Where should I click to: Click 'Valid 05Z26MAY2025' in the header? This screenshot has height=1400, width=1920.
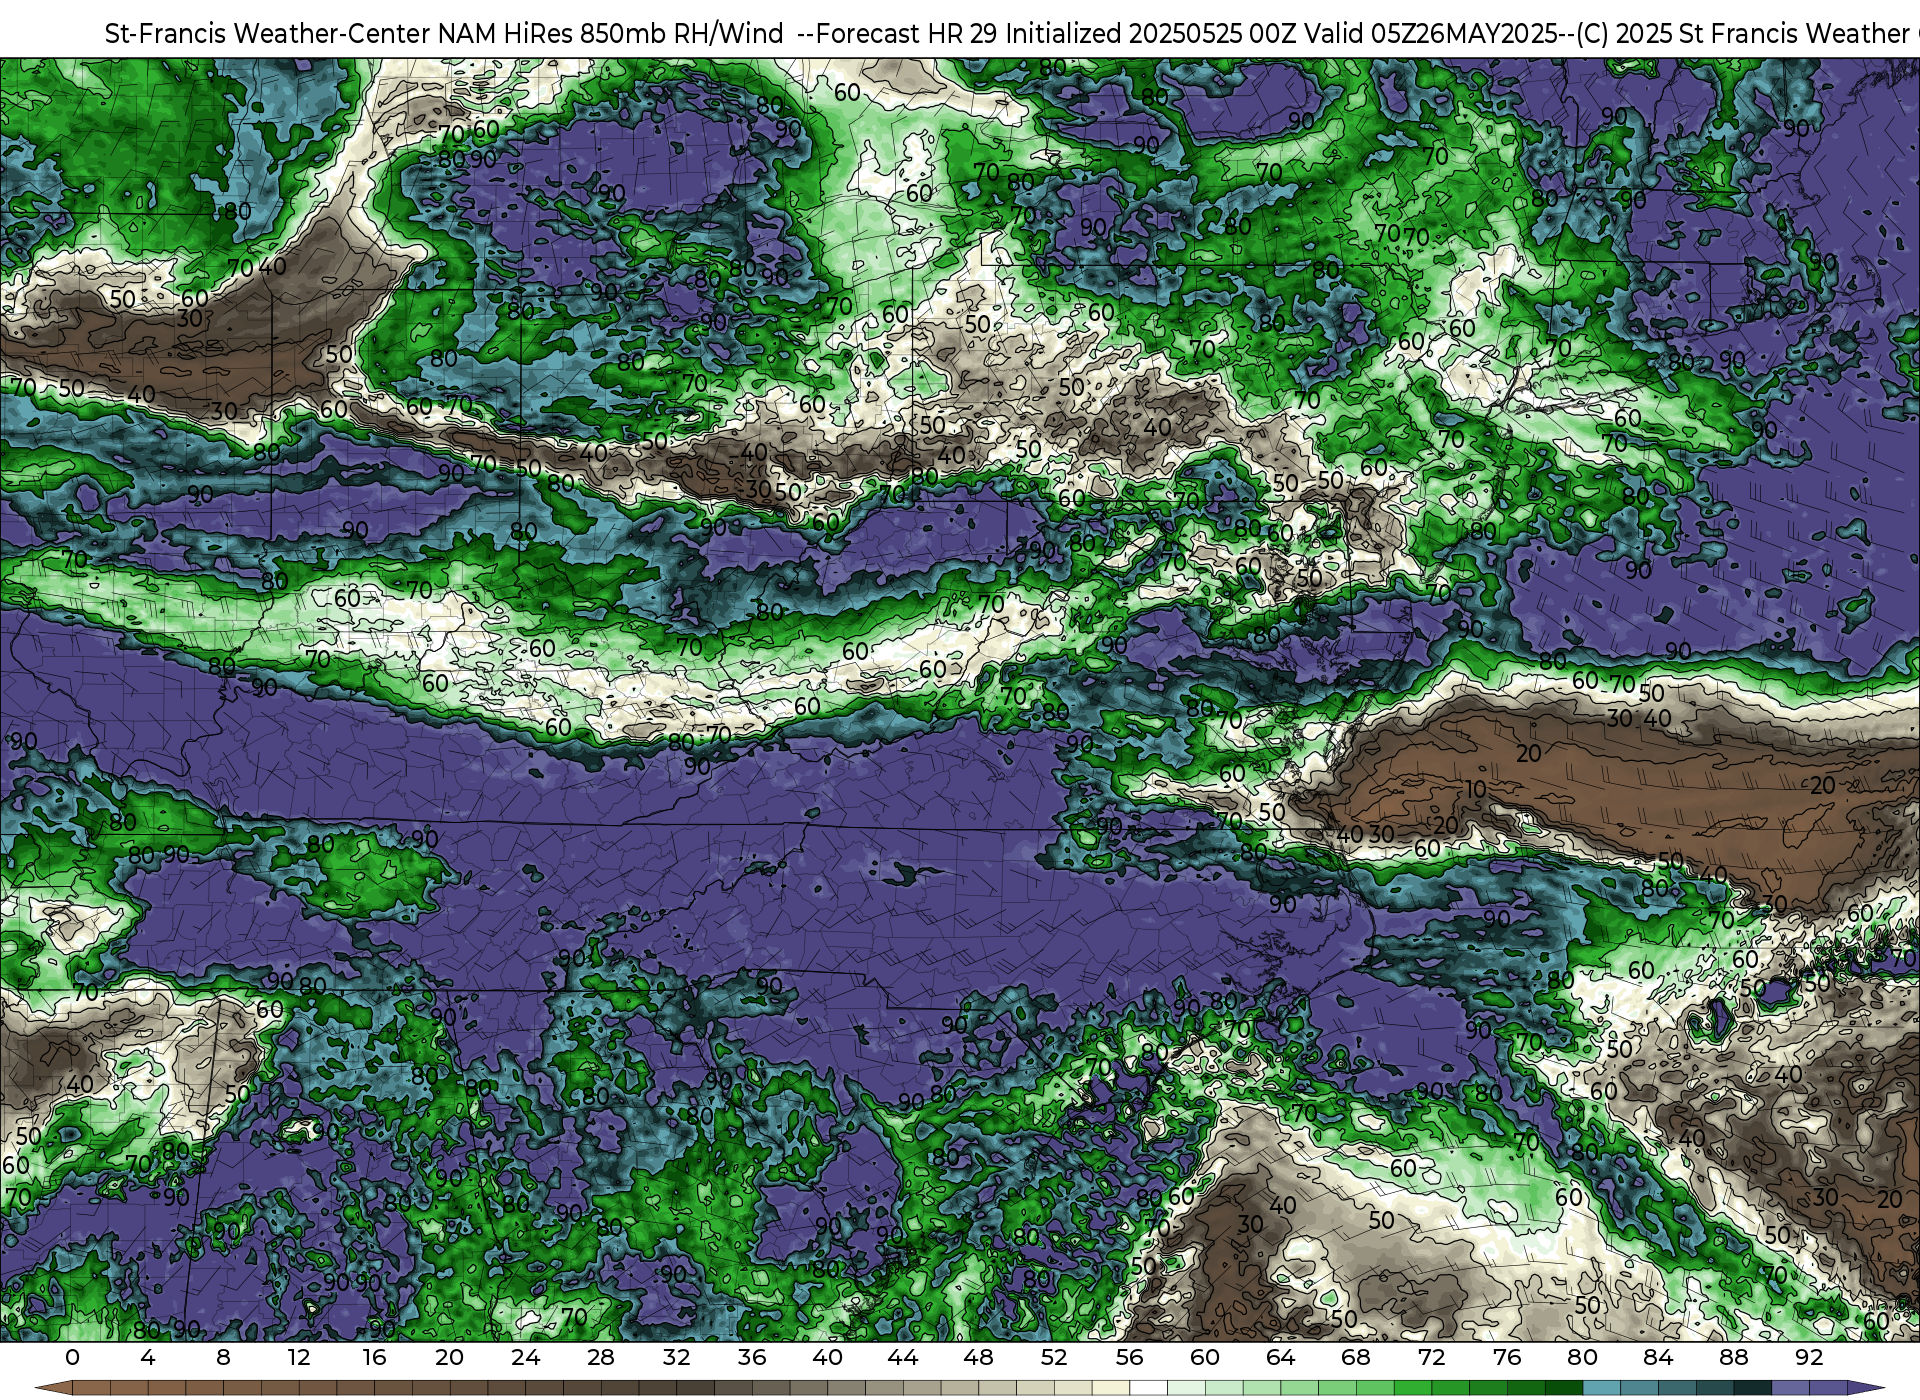[1432, 34]
